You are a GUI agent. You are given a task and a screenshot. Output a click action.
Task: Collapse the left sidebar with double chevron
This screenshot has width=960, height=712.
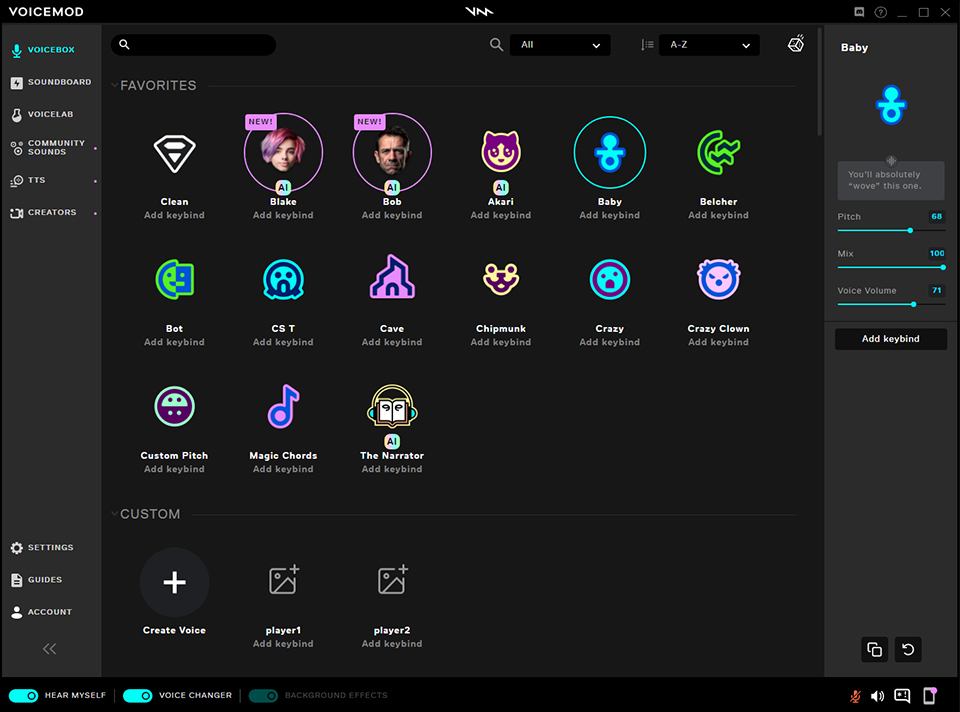click(50, 649)
